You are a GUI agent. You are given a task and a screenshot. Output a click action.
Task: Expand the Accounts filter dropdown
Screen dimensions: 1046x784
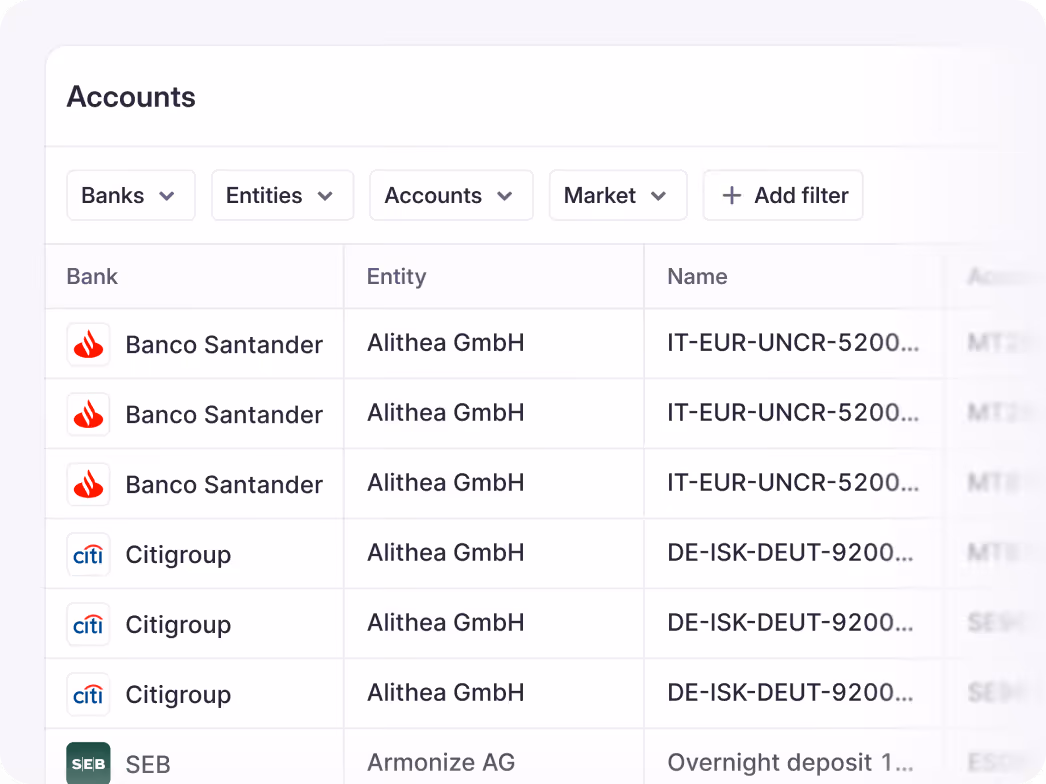[x=451, y=195]
